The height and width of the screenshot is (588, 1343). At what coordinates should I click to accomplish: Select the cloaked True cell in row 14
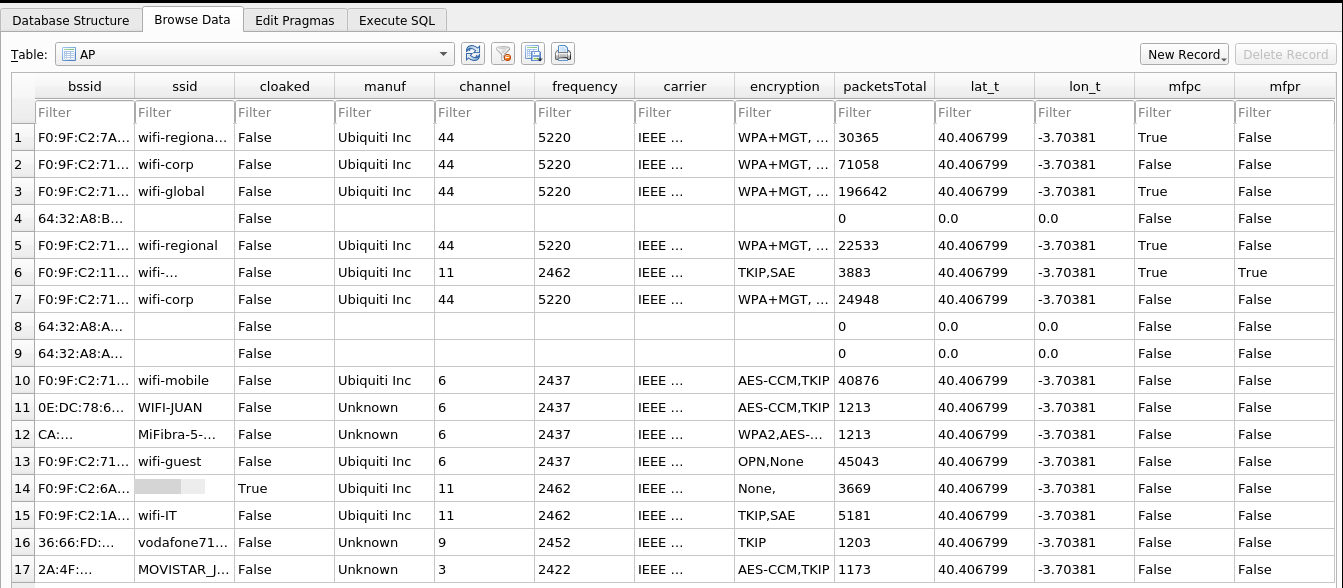[x=284, y=488]
